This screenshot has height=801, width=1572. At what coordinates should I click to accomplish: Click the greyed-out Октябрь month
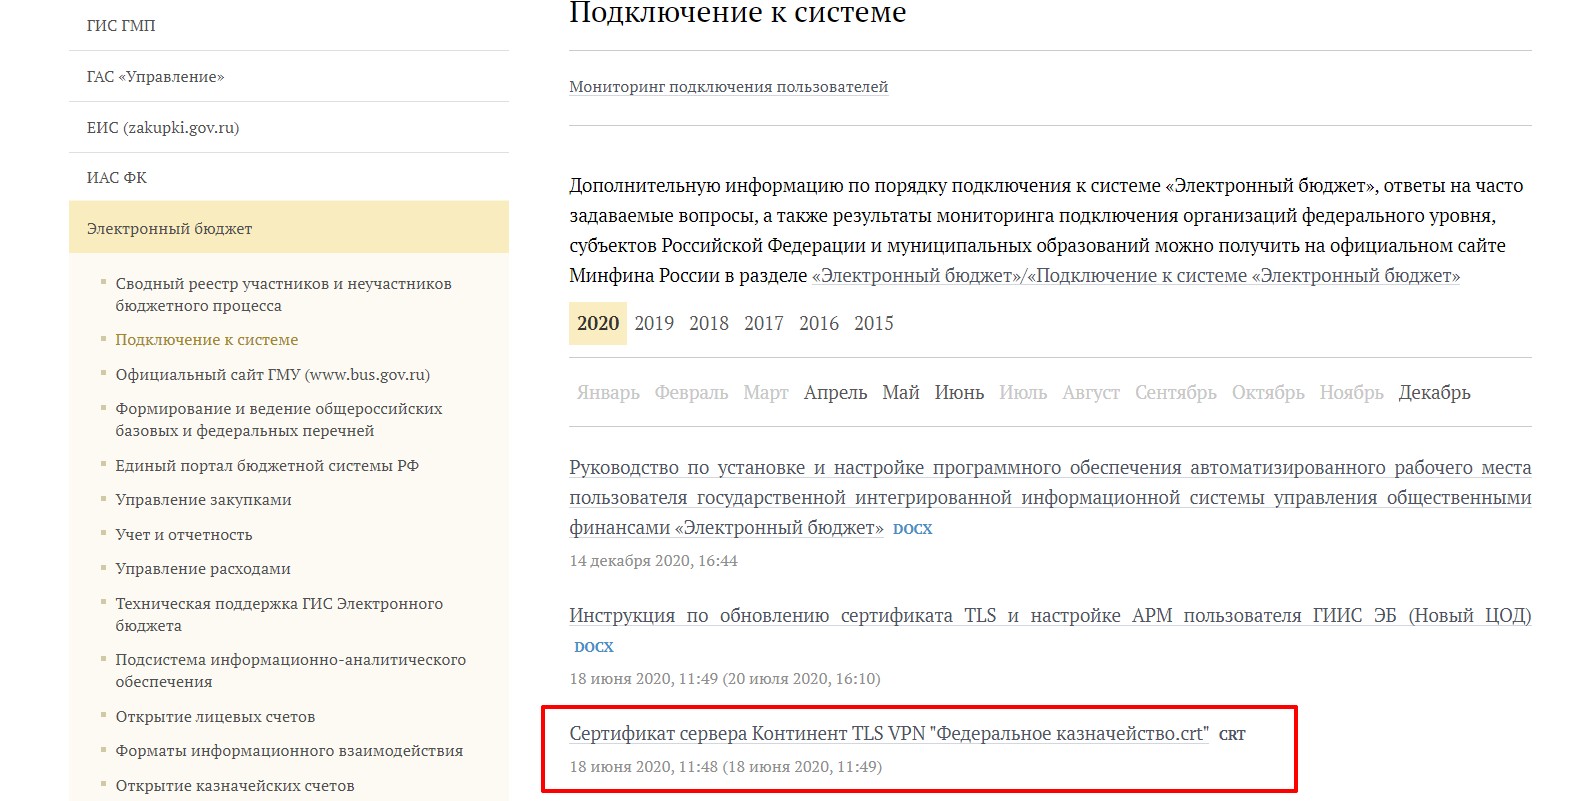tap(1268, 392)
